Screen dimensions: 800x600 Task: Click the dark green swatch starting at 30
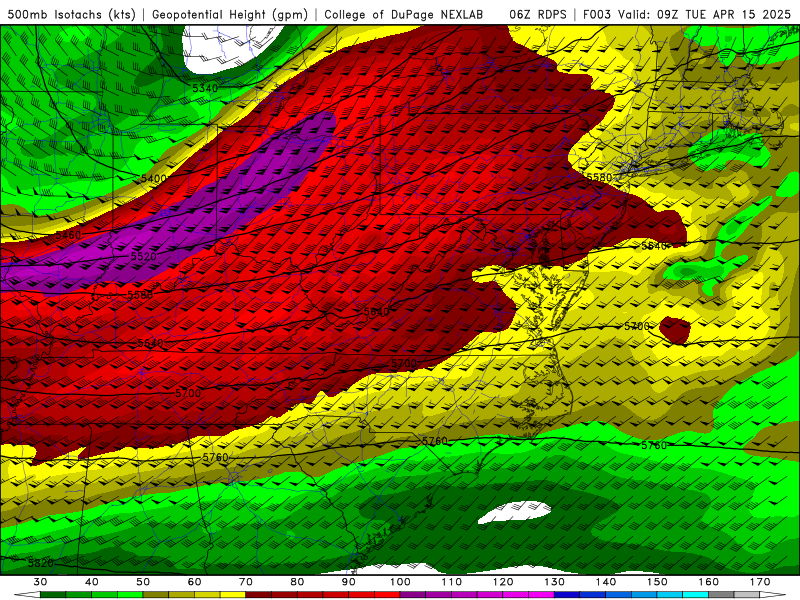point(53,595)
